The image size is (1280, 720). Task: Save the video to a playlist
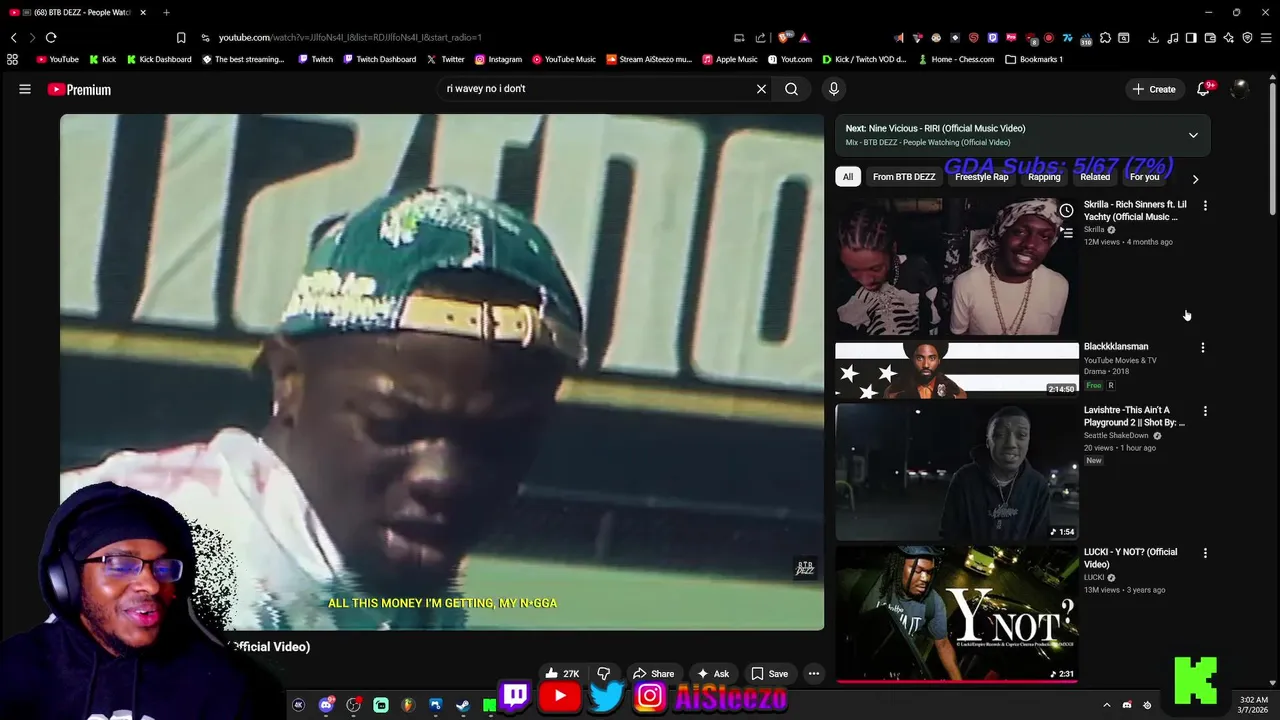[x=770, y=674]
